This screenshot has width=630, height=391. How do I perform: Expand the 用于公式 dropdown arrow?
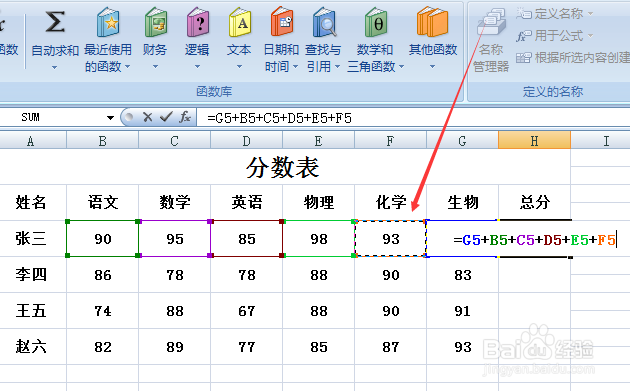(590, 36)
